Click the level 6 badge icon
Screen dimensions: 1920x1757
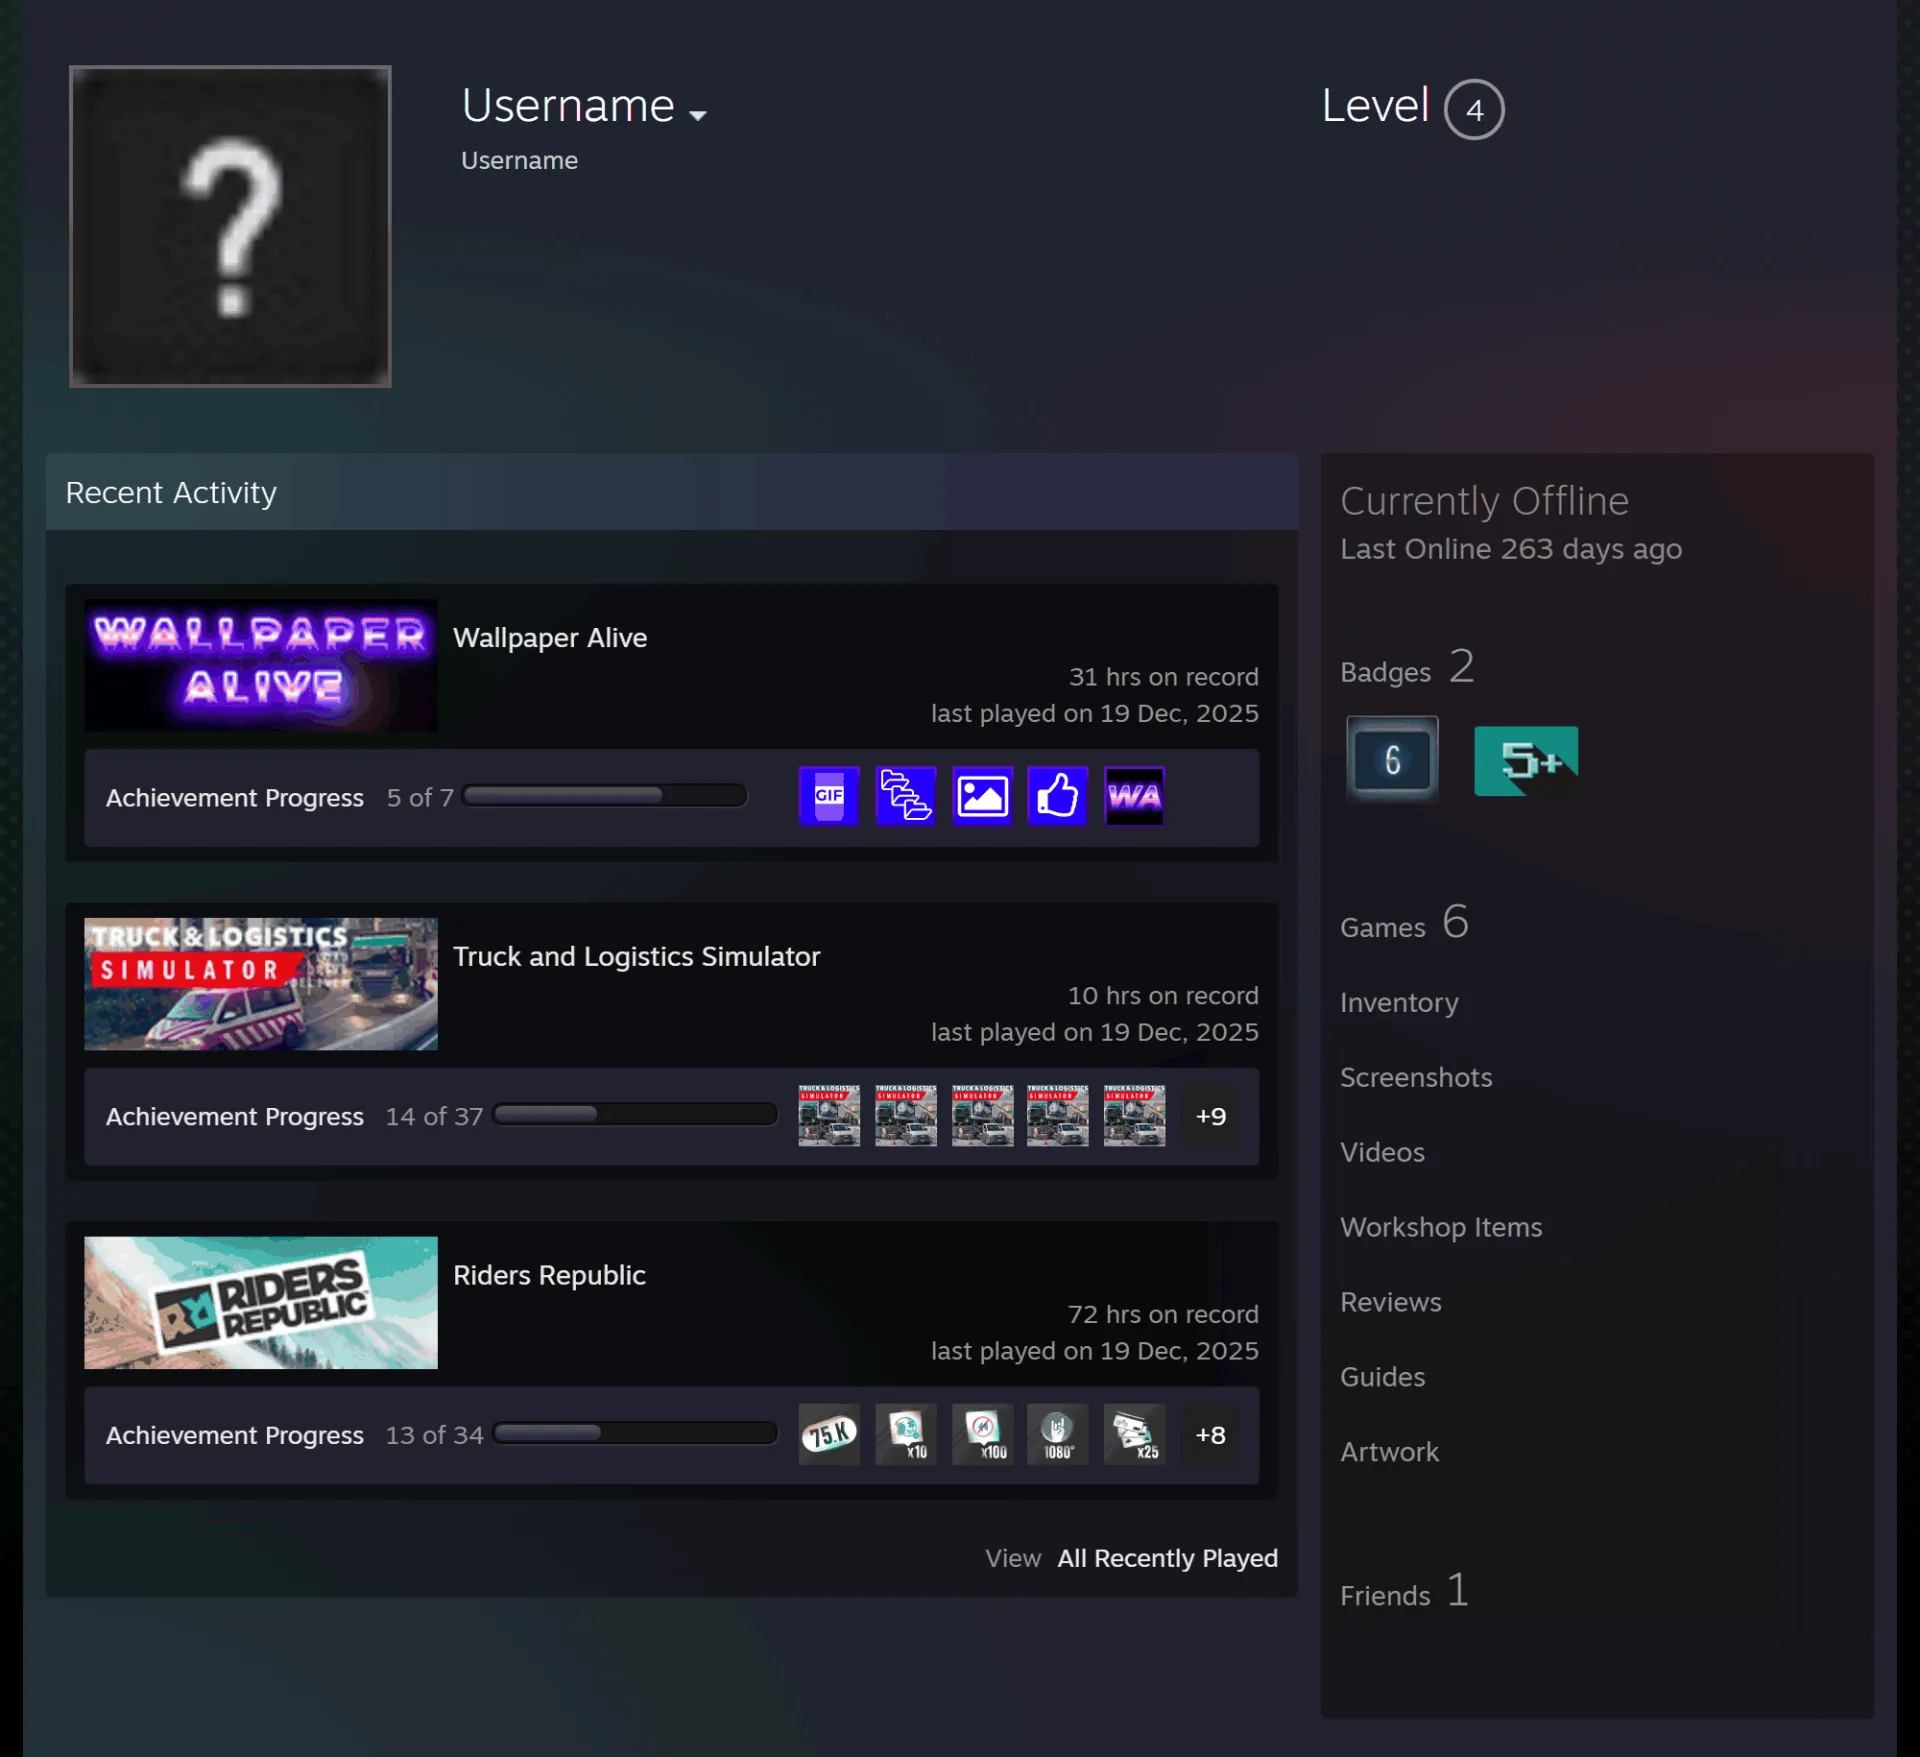tap(1392, 760)
